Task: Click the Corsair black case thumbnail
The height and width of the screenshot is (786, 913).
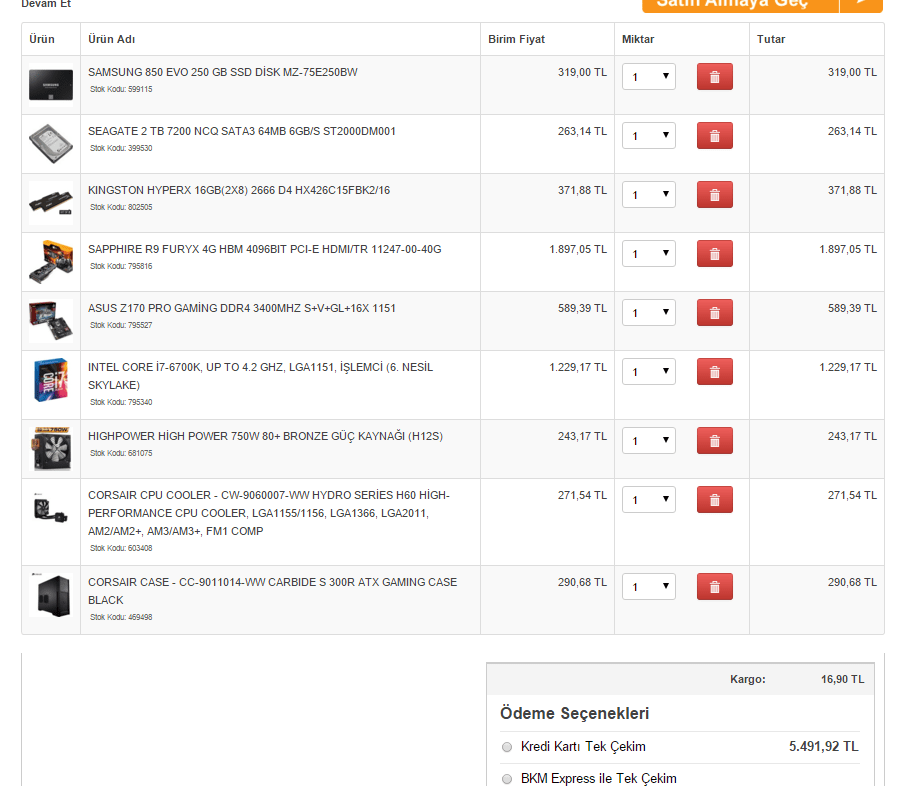Action: click(51, 595)
